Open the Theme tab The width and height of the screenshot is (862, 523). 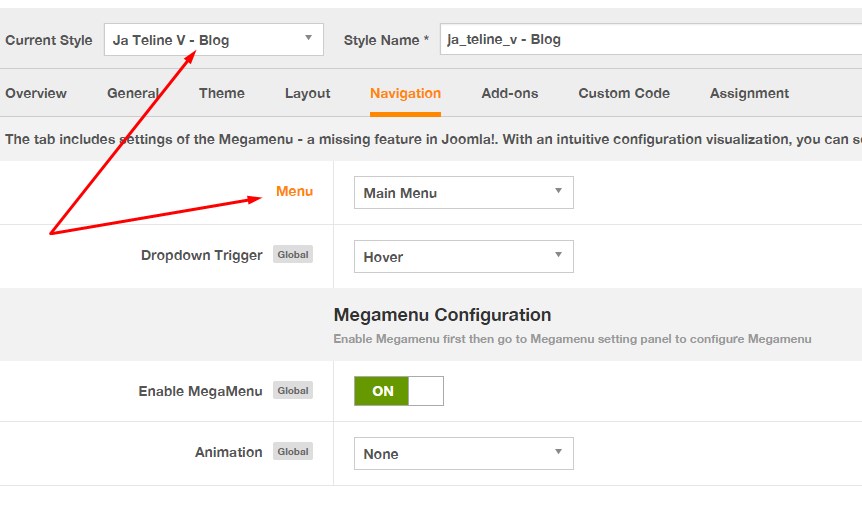[x=222, y=93]
